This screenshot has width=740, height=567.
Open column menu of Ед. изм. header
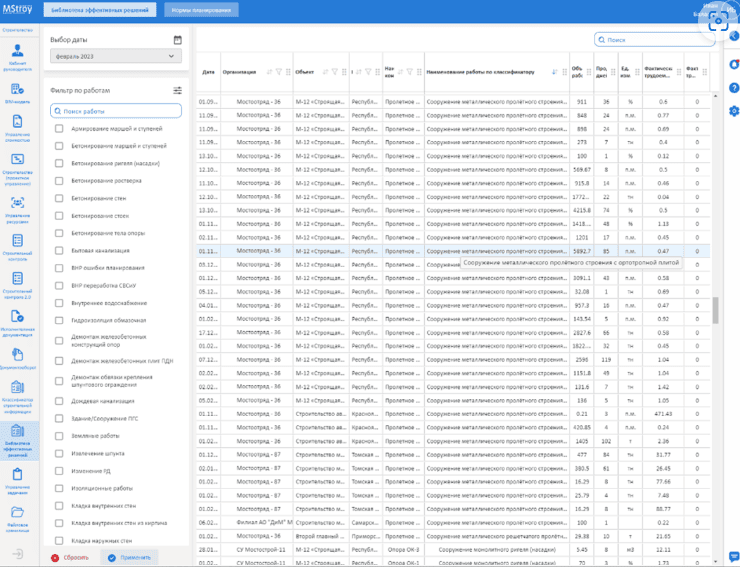[x=637, y=72]
